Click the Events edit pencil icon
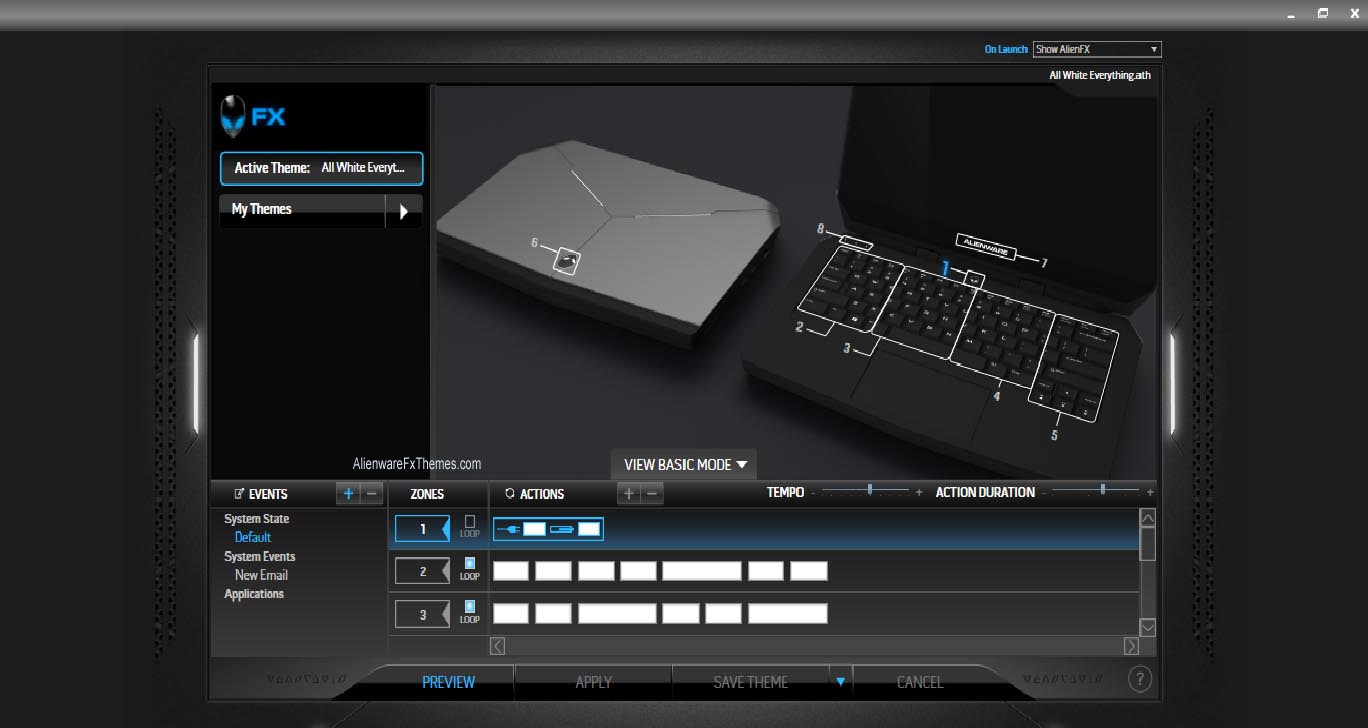The width and height of the screenshot is (1368, 728). [239, 494]
